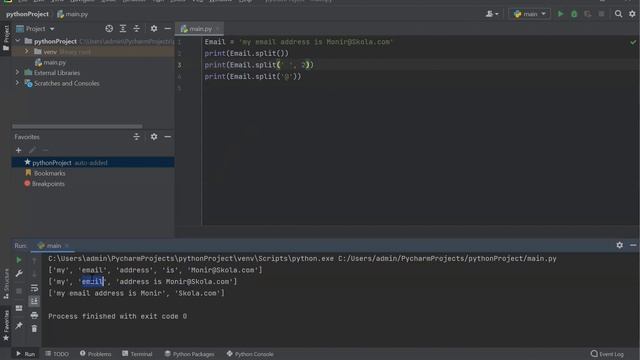640x360 pixels.
Task: Click the Project panel horizontal scrollbar
Action: pyautogui.click(x=77, y=126)
